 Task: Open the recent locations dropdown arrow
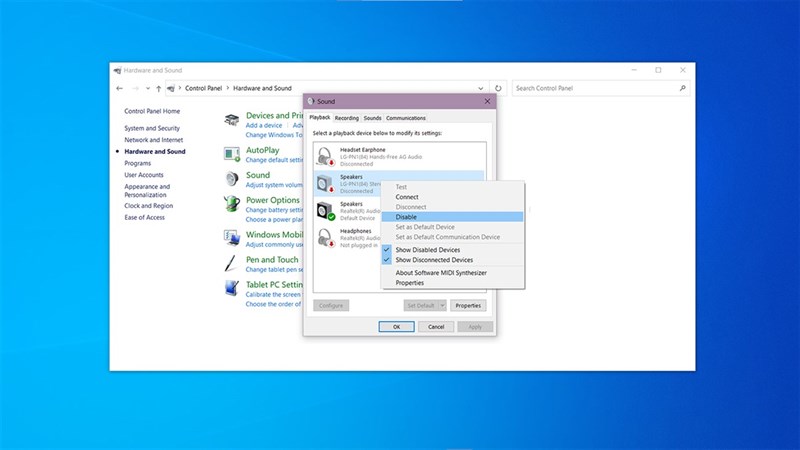pyautogui.click(x=147, y=88)
